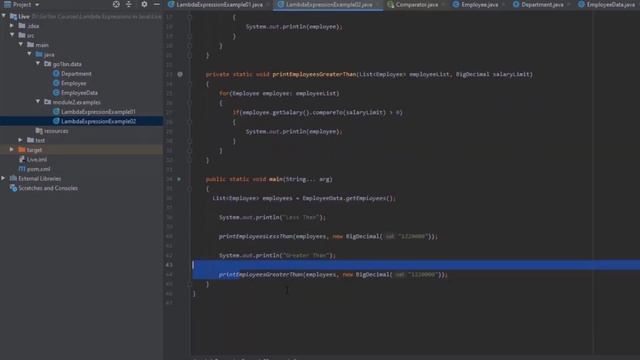Collapse the Live project root node
Screen dimensions: 640x360
pos(4,16)
